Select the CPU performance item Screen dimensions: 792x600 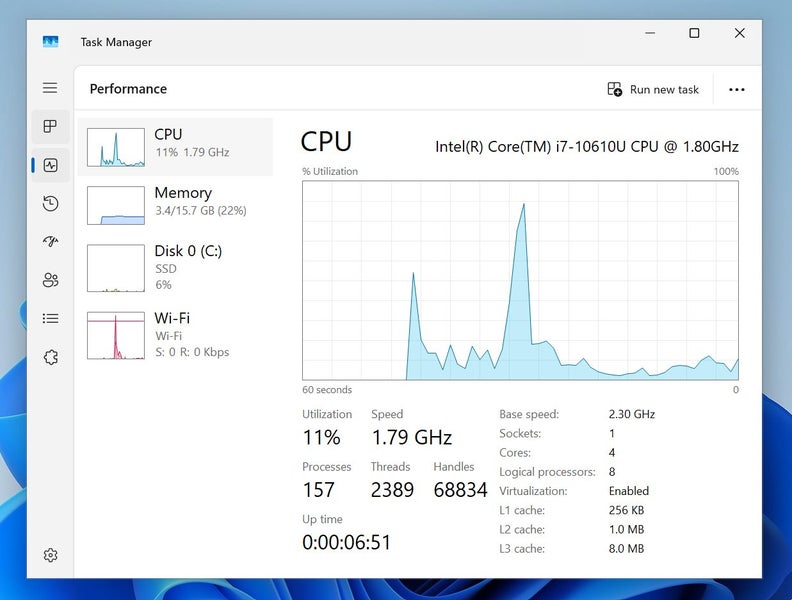click(175, 147)
